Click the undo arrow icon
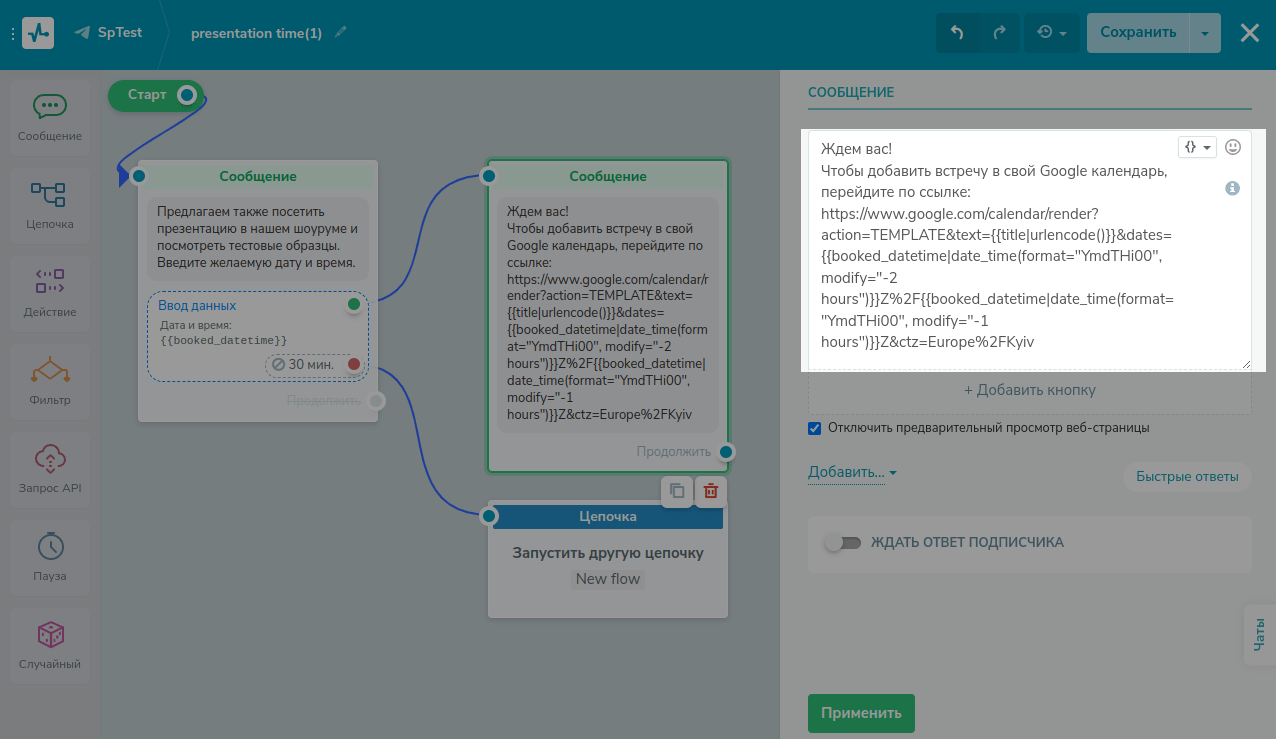 (x=957, y=32)
